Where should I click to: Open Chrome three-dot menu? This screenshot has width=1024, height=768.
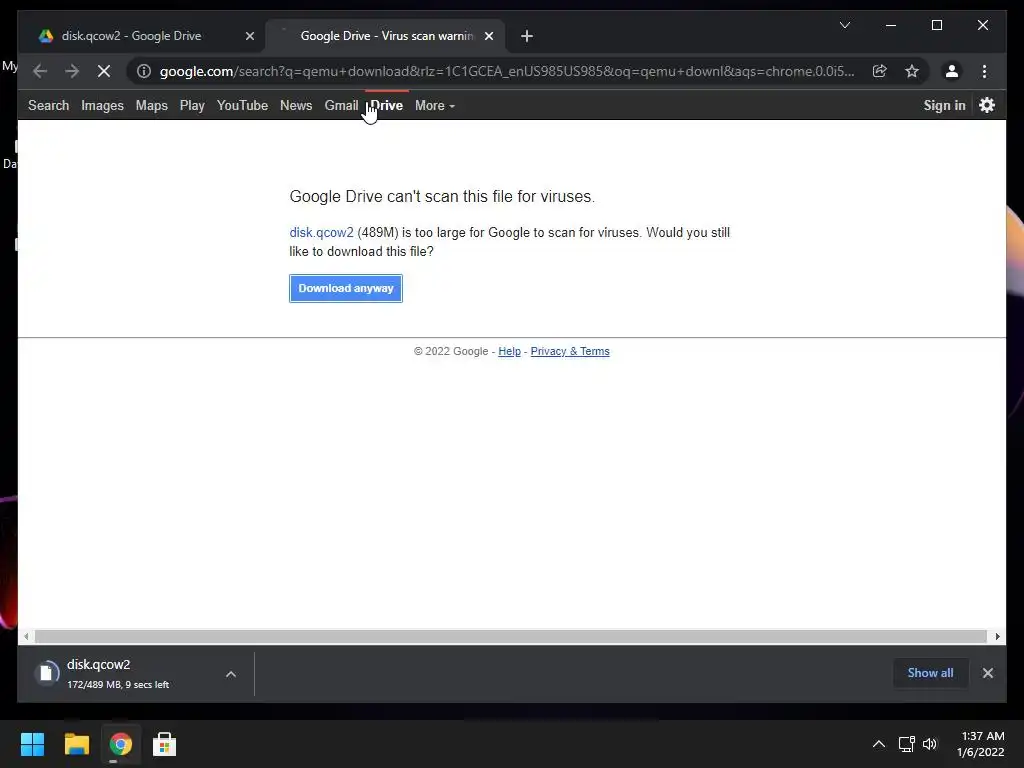(x=984, y=71)
